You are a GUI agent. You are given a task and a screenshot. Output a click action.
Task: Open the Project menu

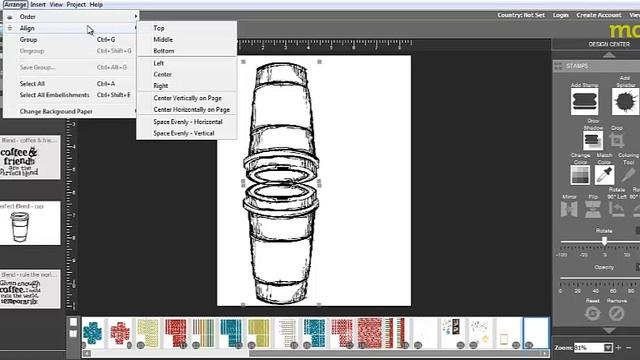pyautogui.click(x=76, y=4)
